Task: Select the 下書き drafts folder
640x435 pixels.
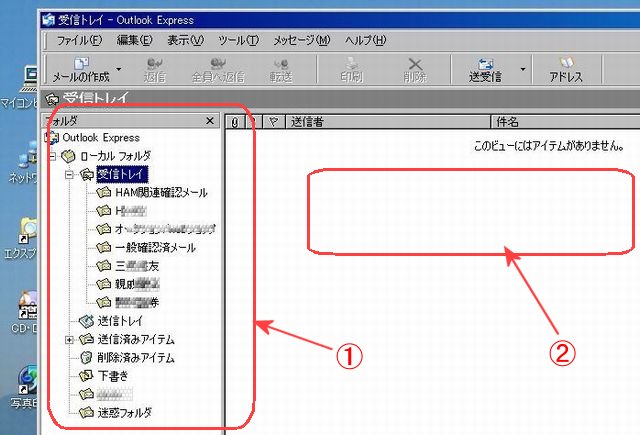Action: (113, 376)
